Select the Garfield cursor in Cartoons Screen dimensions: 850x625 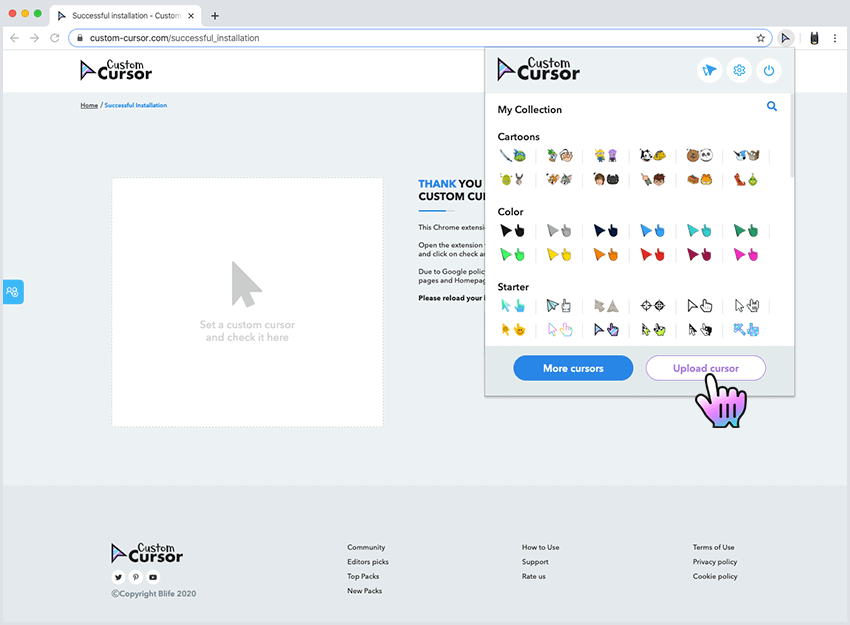[702, 179]
